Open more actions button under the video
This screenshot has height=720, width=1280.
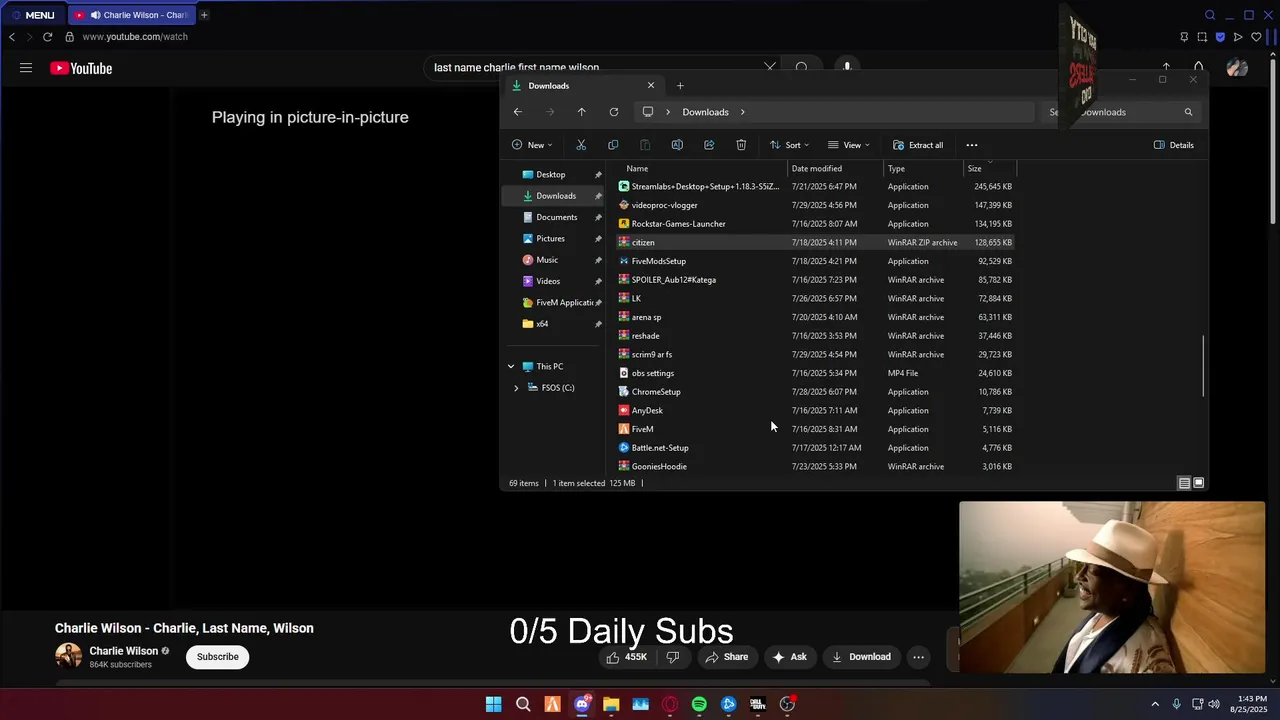pyautogui.click(x=918, y=657)
